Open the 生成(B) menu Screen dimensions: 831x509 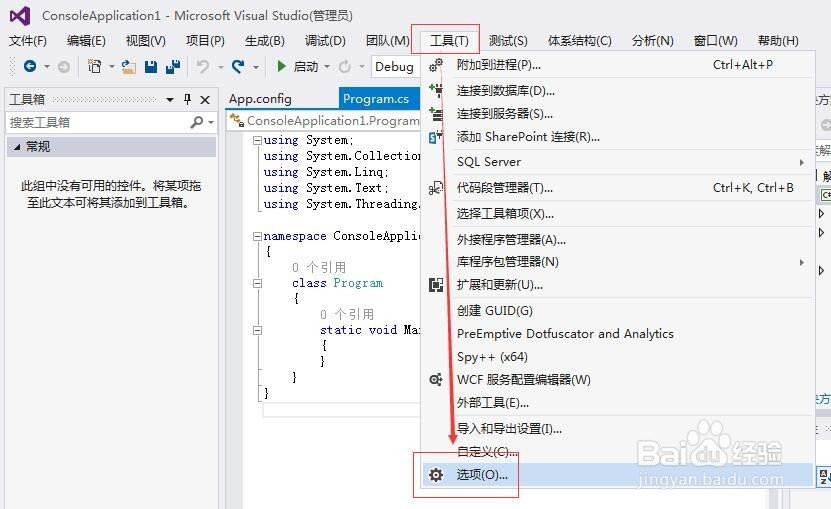(x=264, y=41)
